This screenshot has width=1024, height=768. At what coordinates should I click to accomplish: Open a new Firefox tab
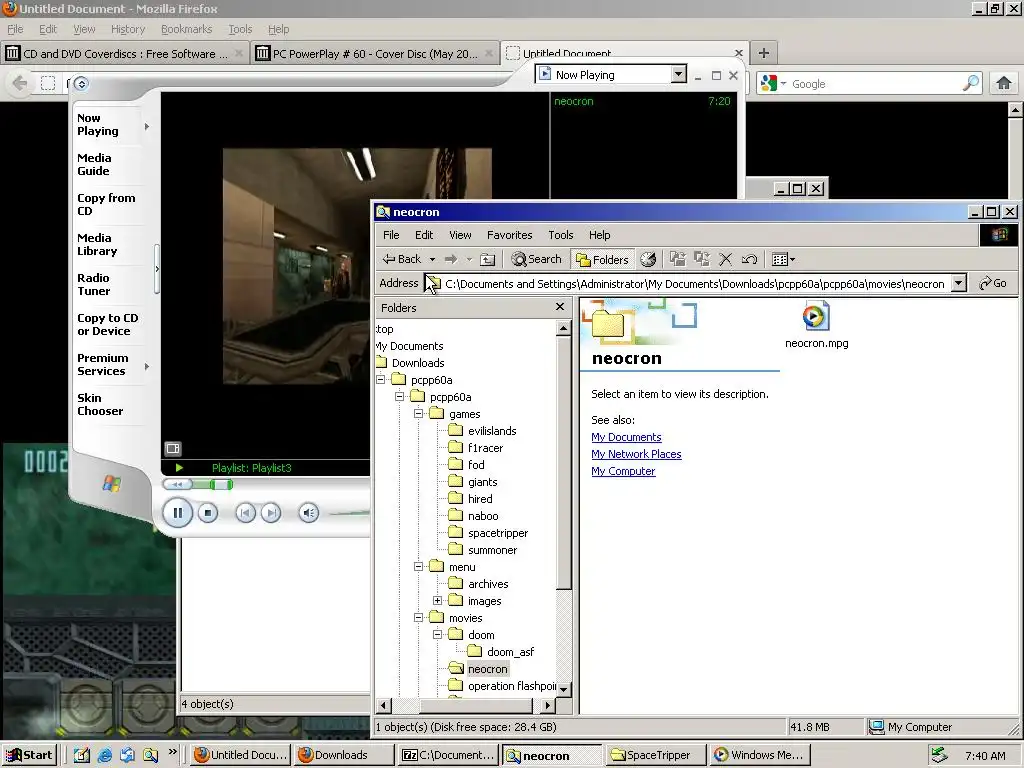pyautogui.click(x=763, y=53)
